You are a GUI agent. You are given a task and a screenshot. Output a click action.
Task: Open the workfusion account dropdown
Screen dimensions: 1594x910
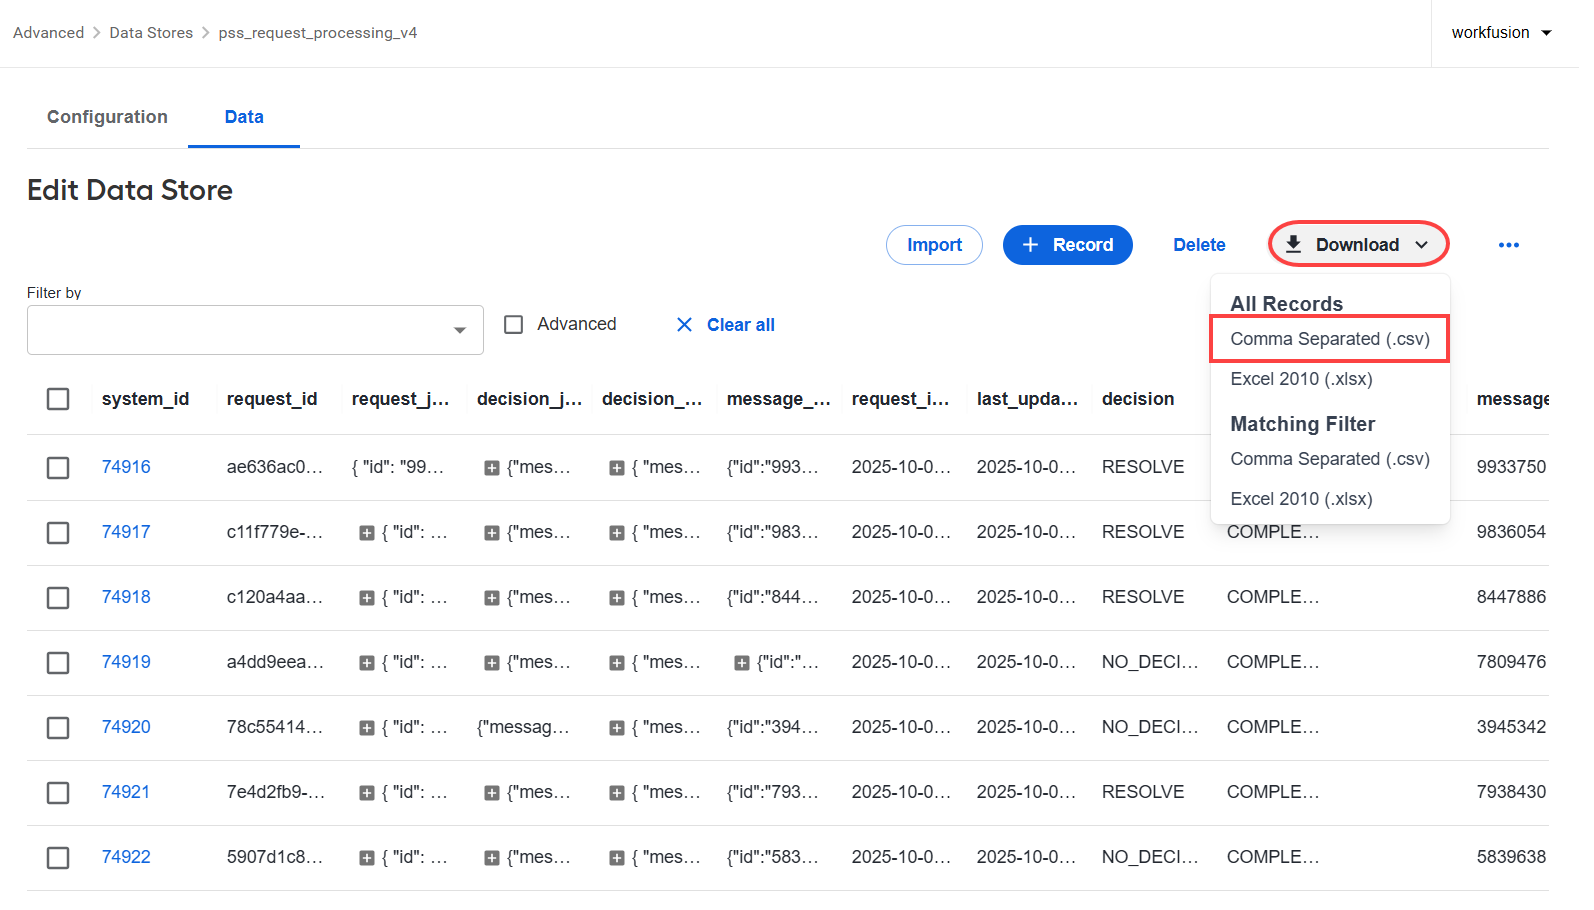[x=1501, y=33]
